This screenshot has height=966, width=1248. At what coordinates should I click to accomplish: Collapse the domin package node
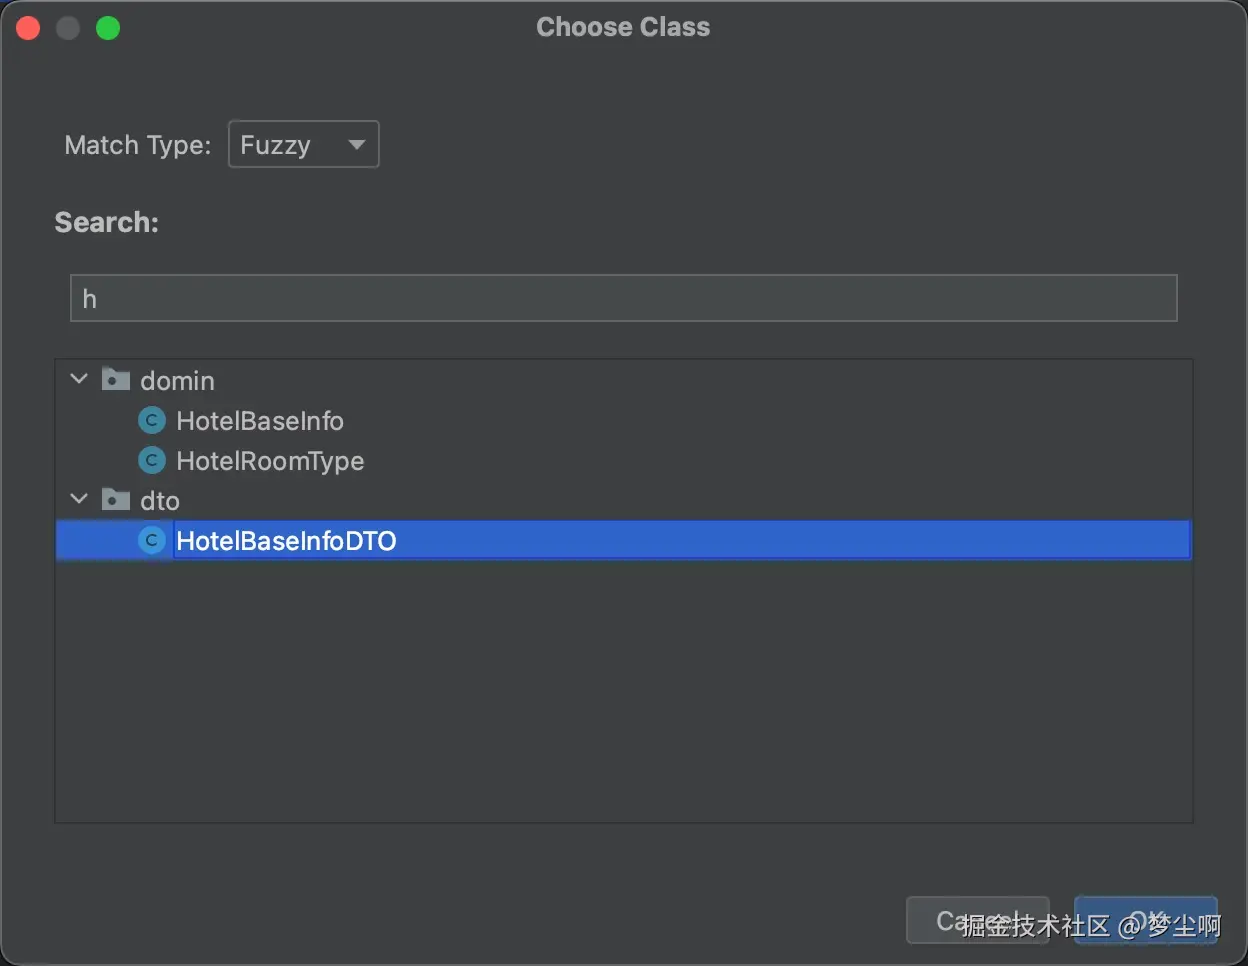[x=79, y=380]
